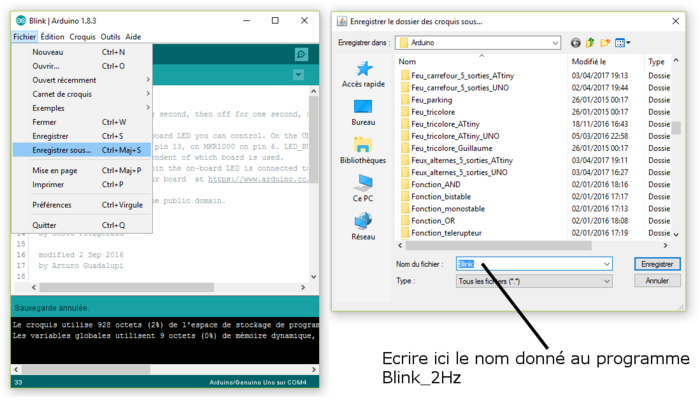Select folder Fonction_AND
Screen dimensions: 700x403
(436, 184)
